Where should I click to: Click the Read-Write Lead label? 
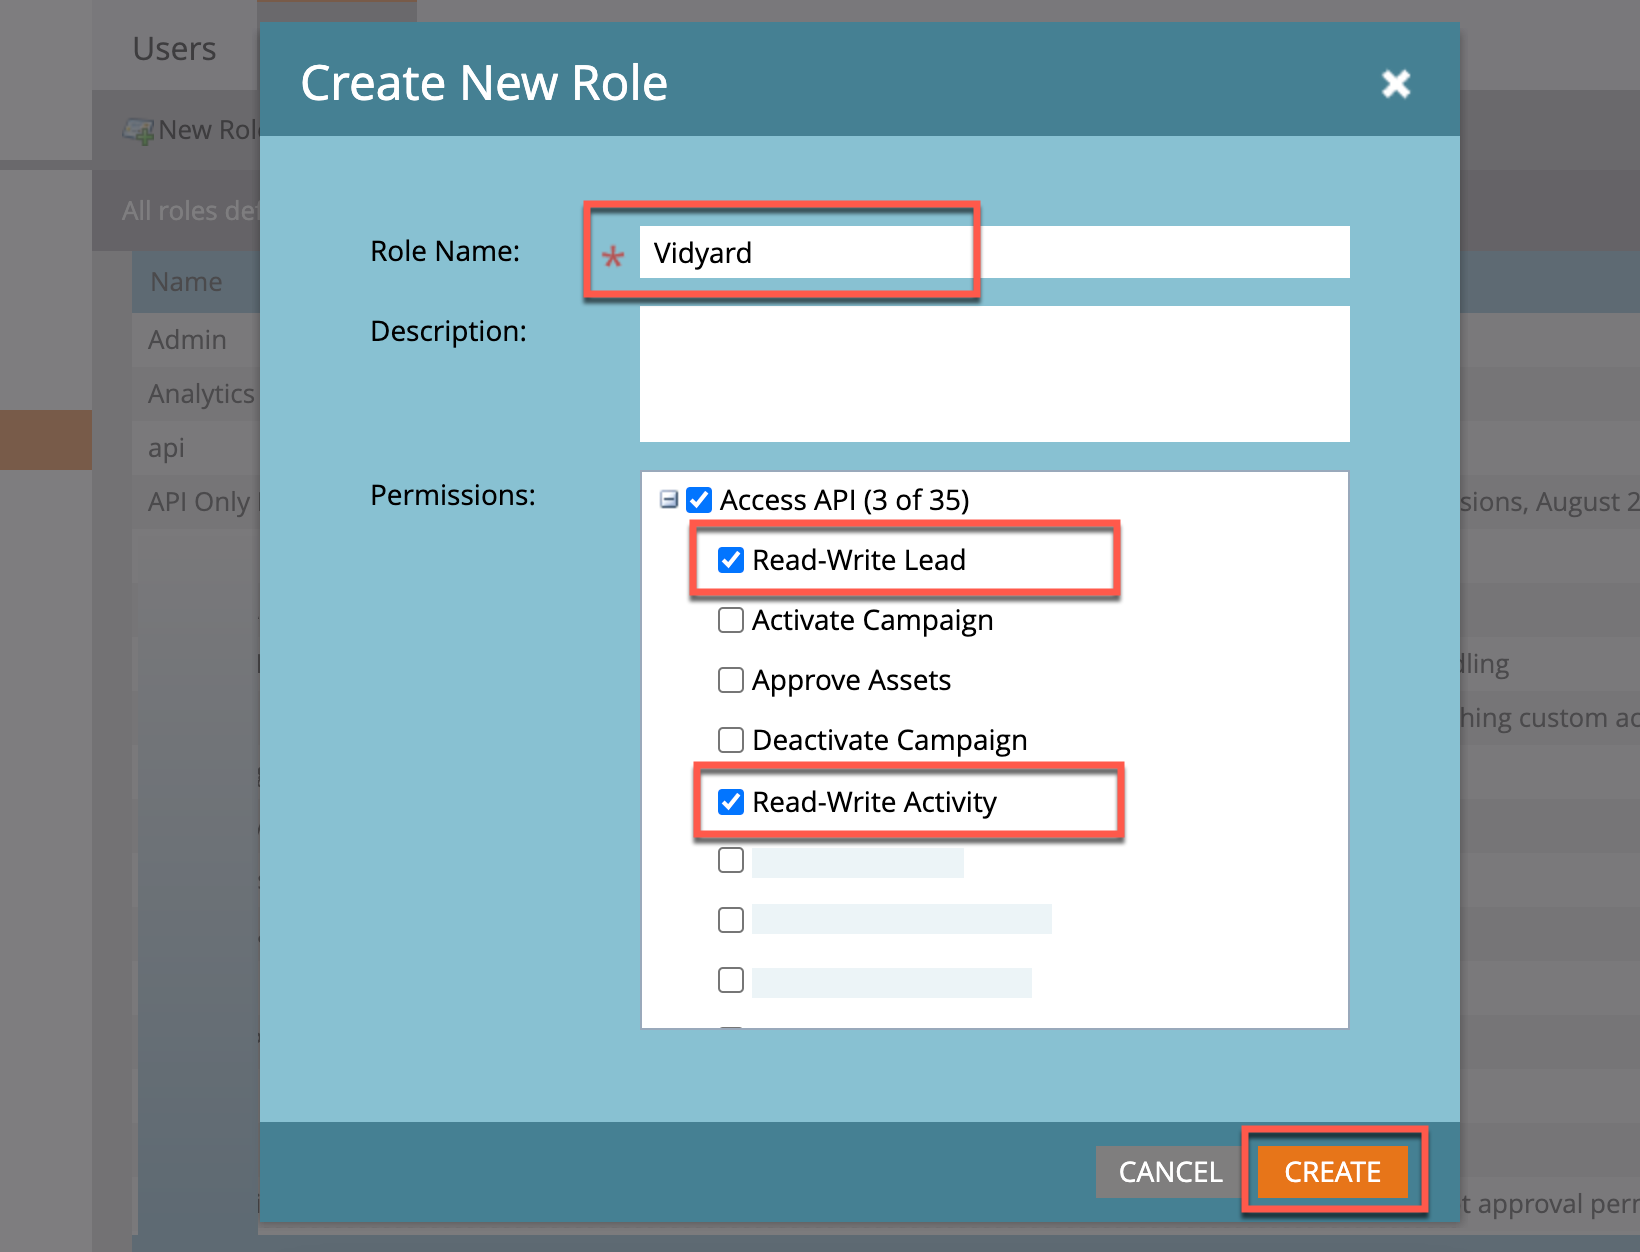point(858,560)
